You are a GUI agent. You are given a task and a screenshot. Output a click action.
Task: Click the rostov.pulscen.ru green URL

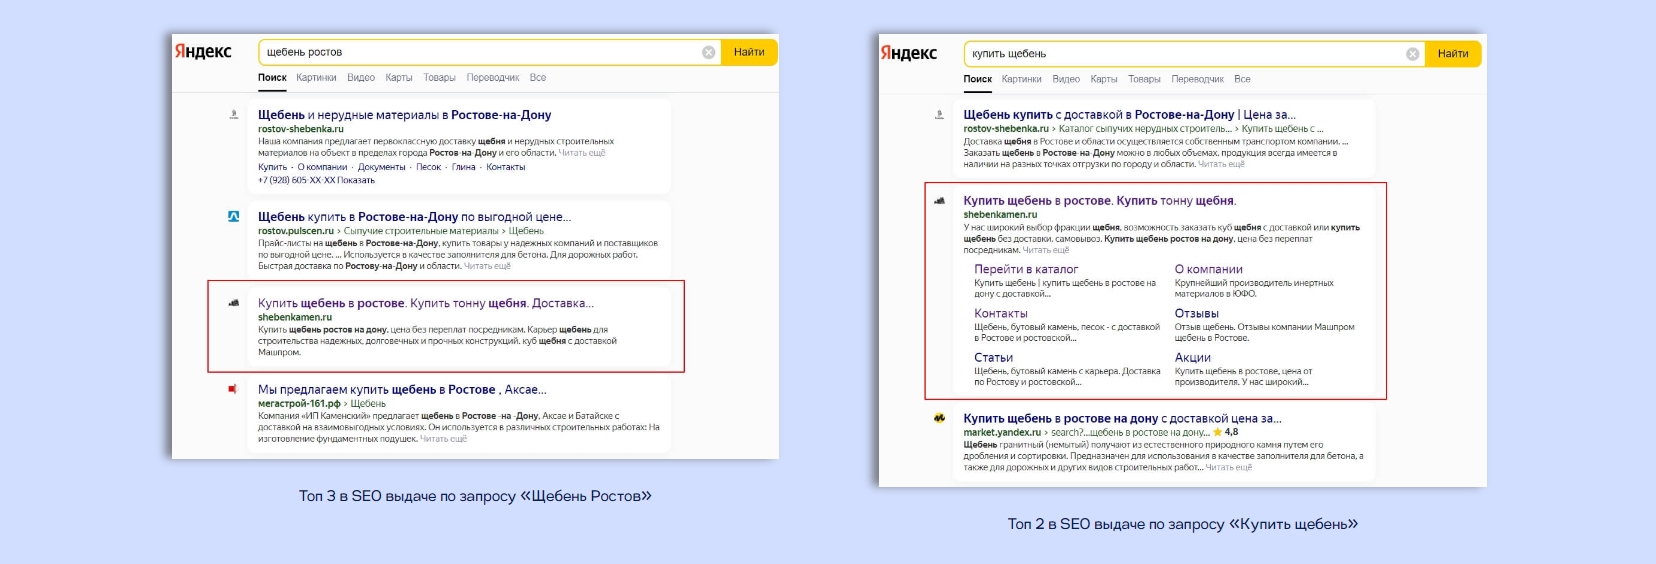pos(296,231)
